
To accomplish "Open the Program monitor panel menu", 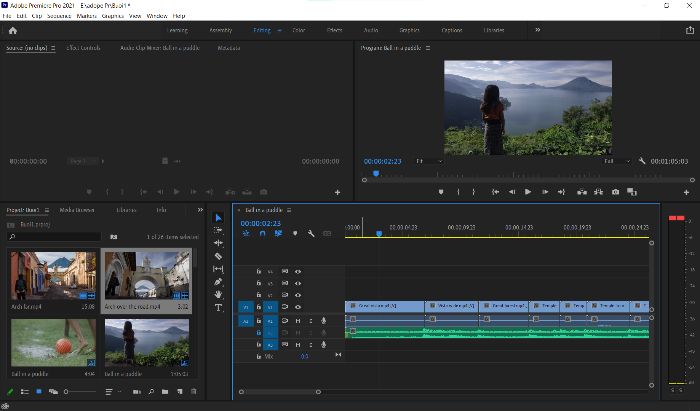I will tap(428, 48).
